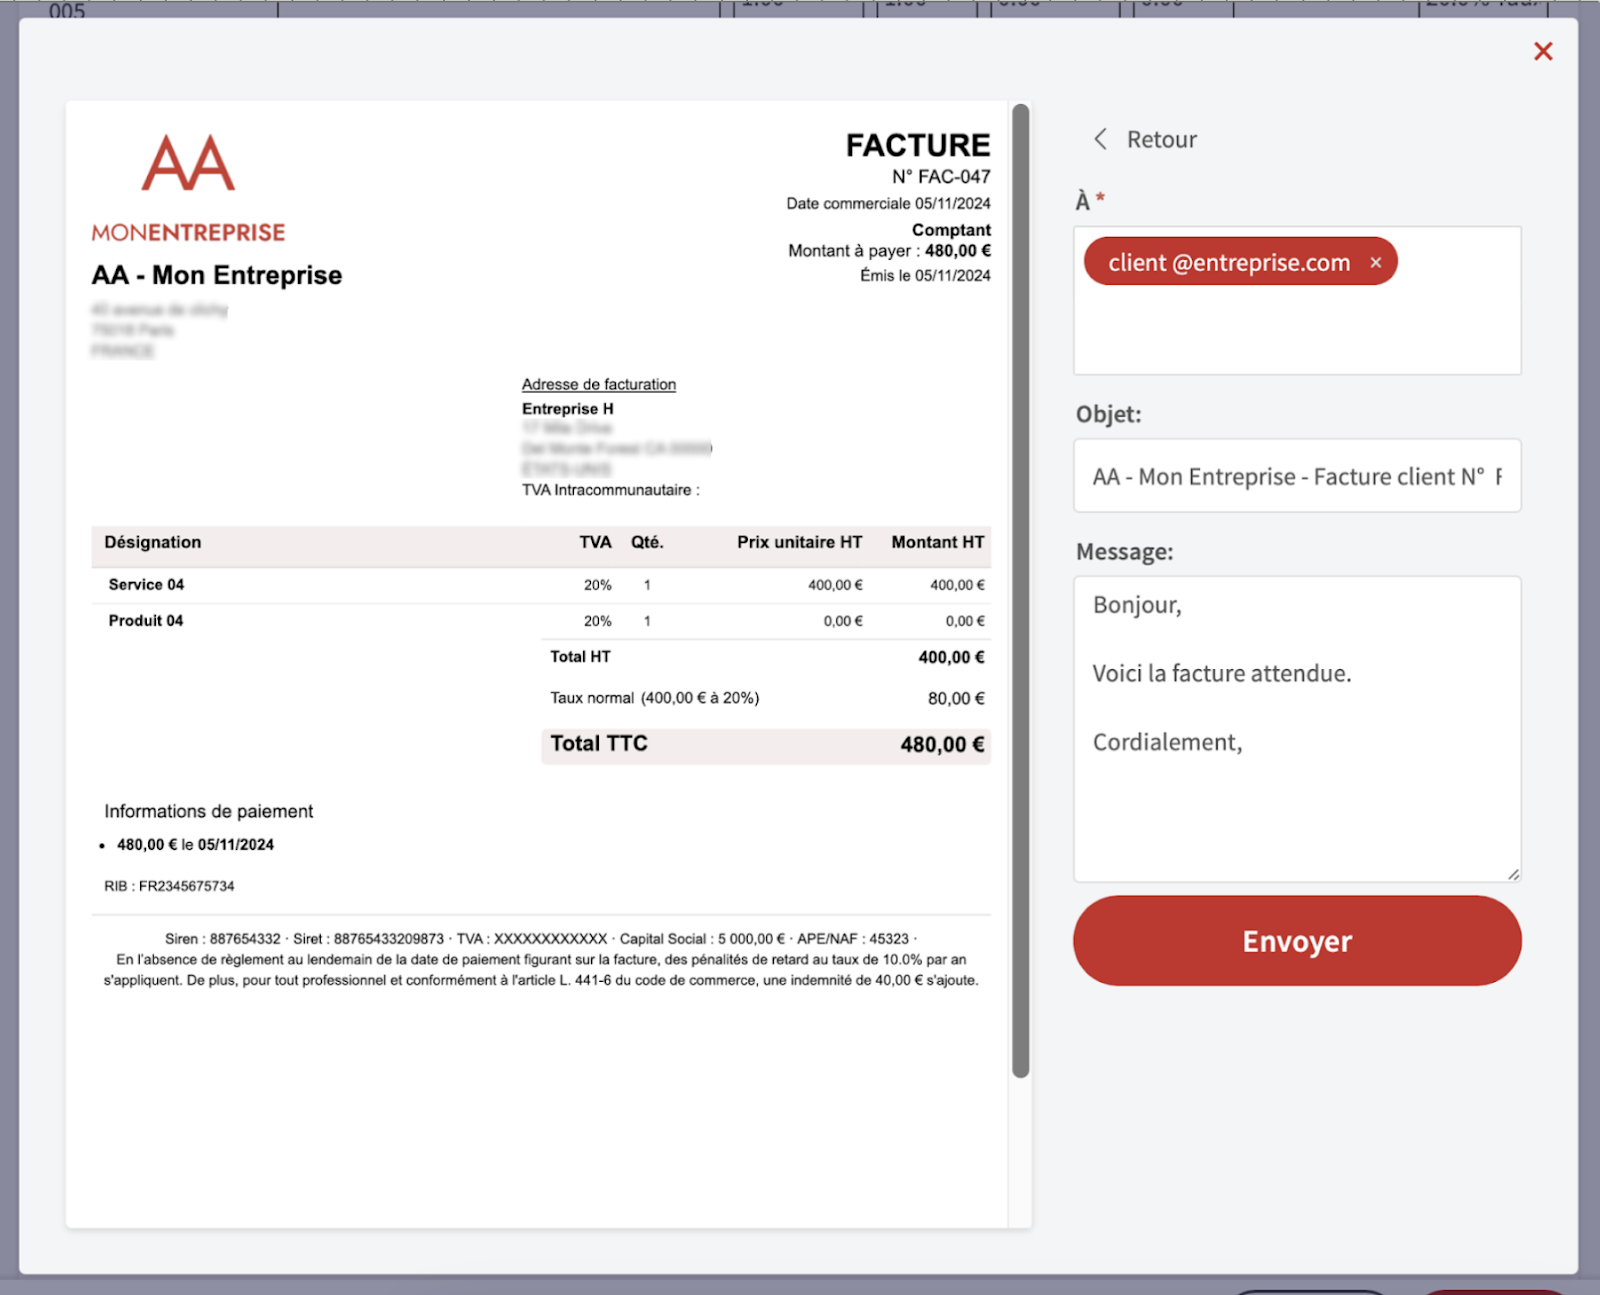Click the Comptant payment term
1600x1295 pixels.
click(951, 230)
